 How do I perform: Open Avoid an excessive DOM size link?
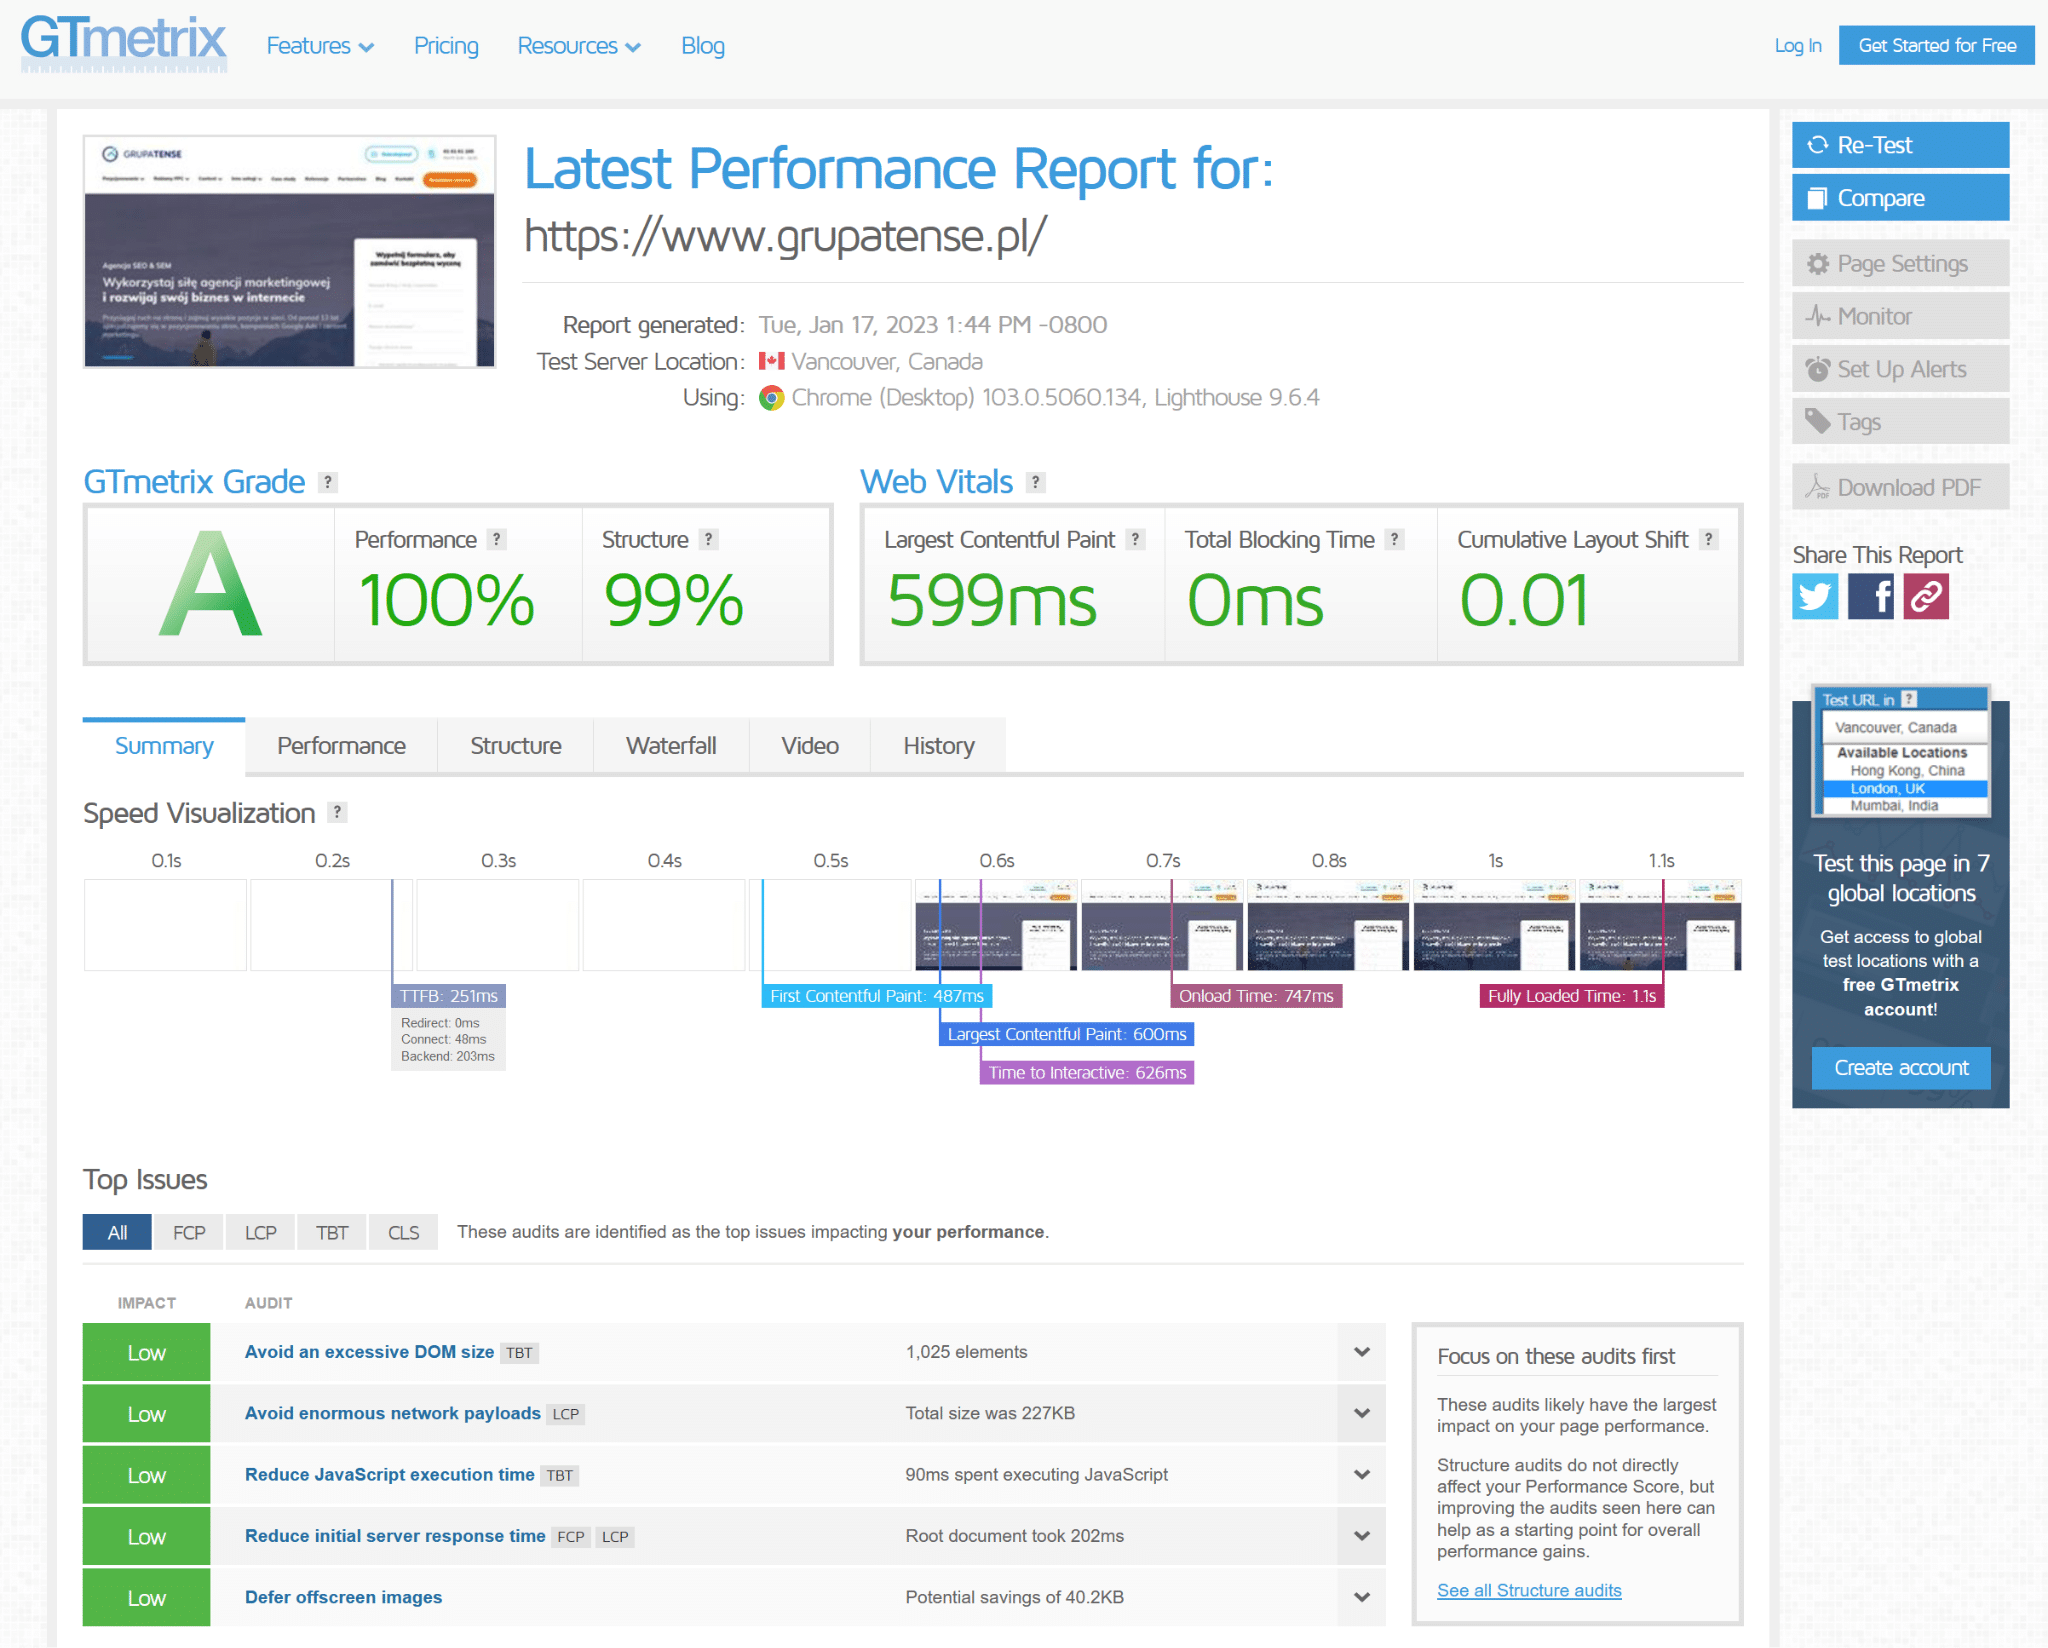point(369,1352)
